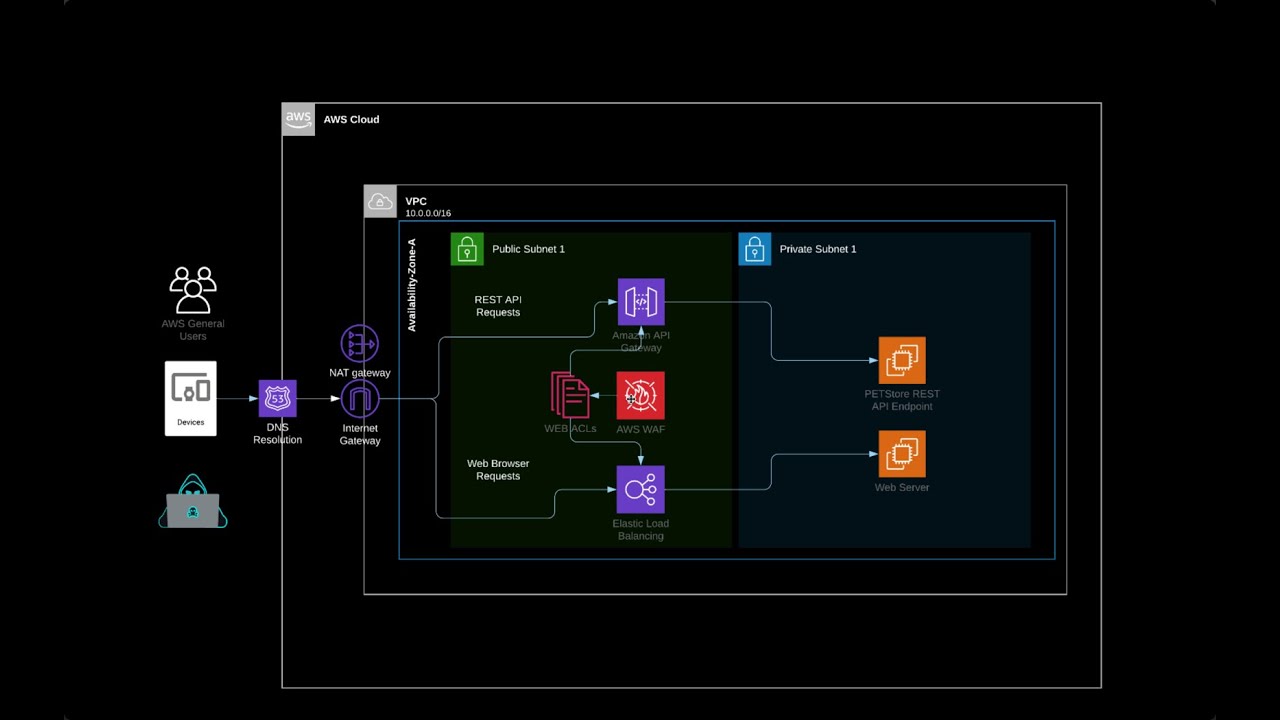The height and width of the screenshot is (720, 1280).
Task: Click the Amazon API Gateway label
Action: (641, 341)
